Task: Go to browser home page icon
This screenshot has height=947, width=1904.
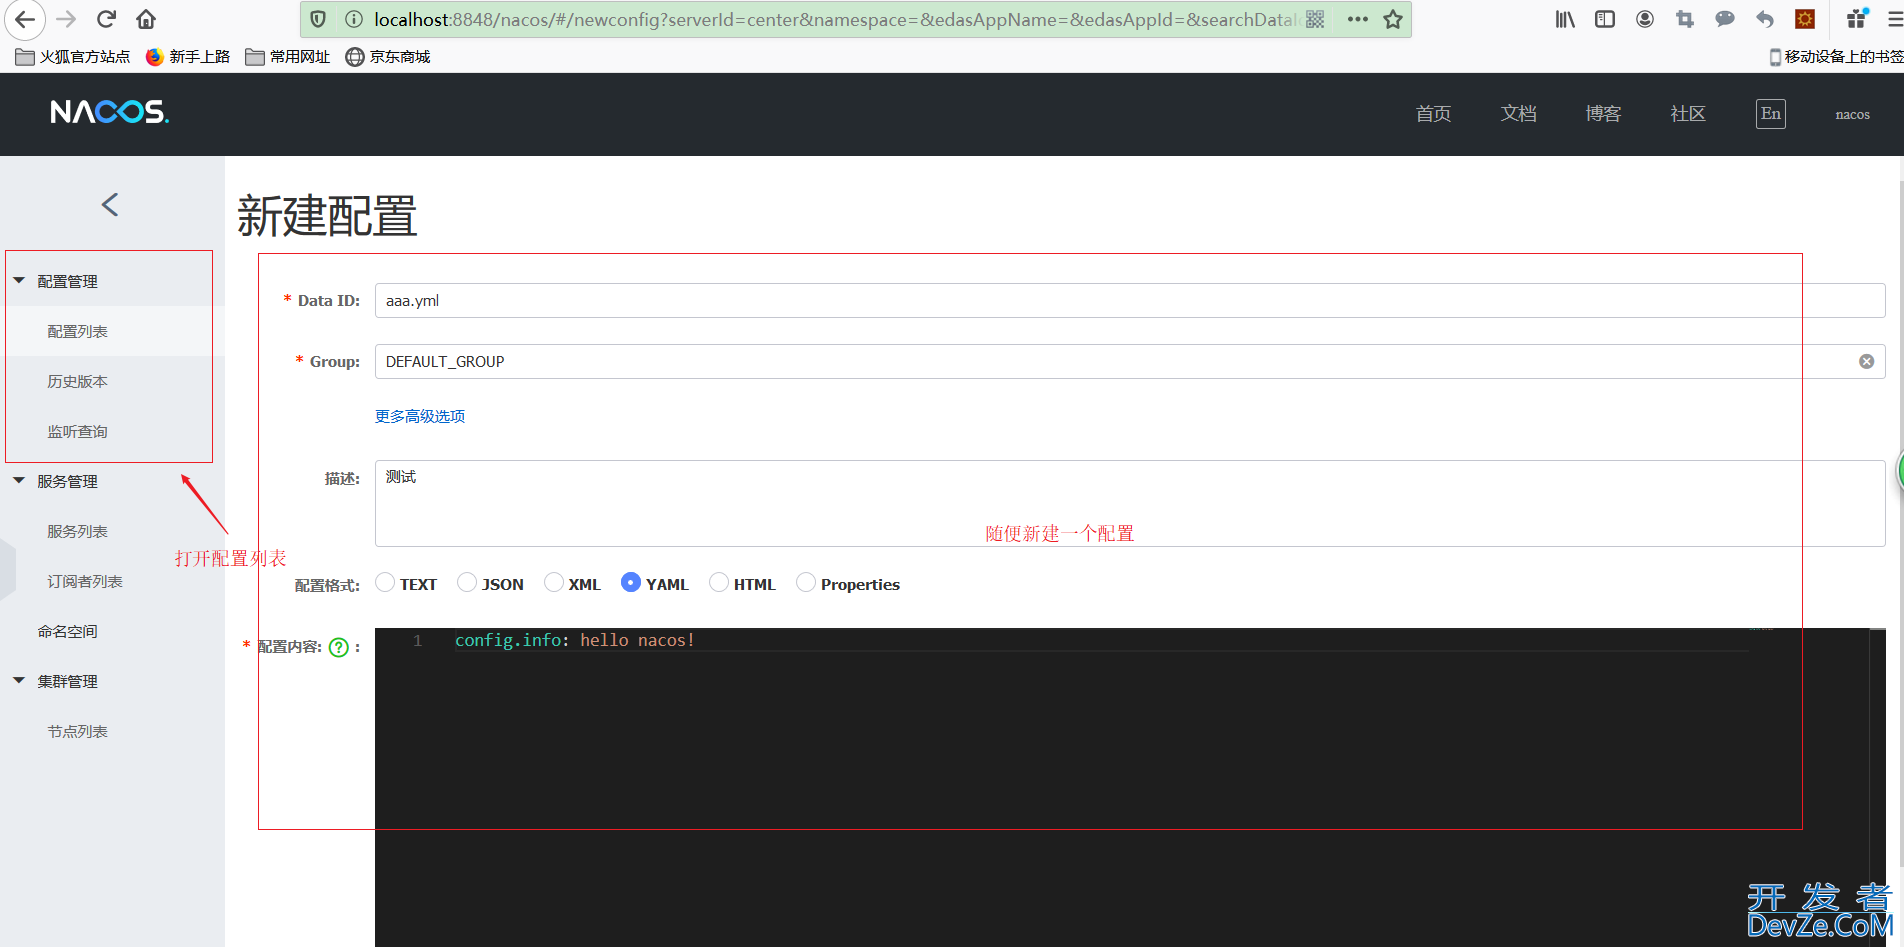Action: coord(146,19)
